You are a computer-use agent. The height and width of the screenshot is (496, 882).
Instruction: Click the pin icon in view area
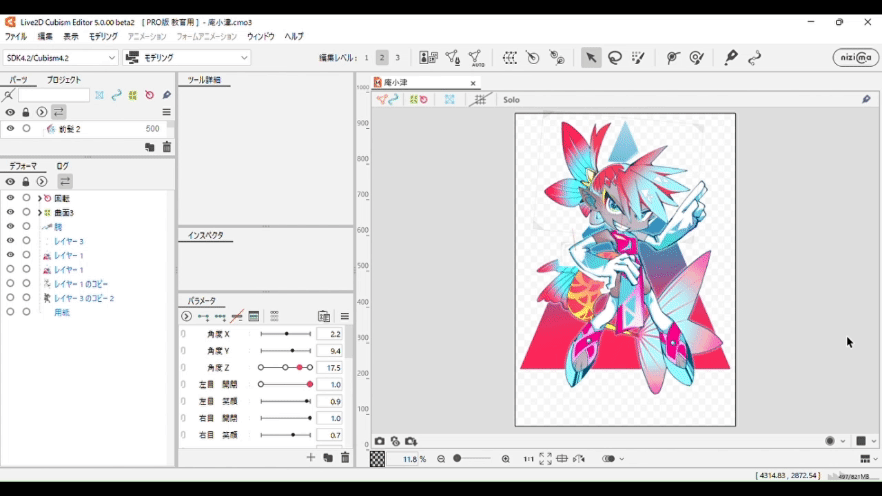point(866,100)
